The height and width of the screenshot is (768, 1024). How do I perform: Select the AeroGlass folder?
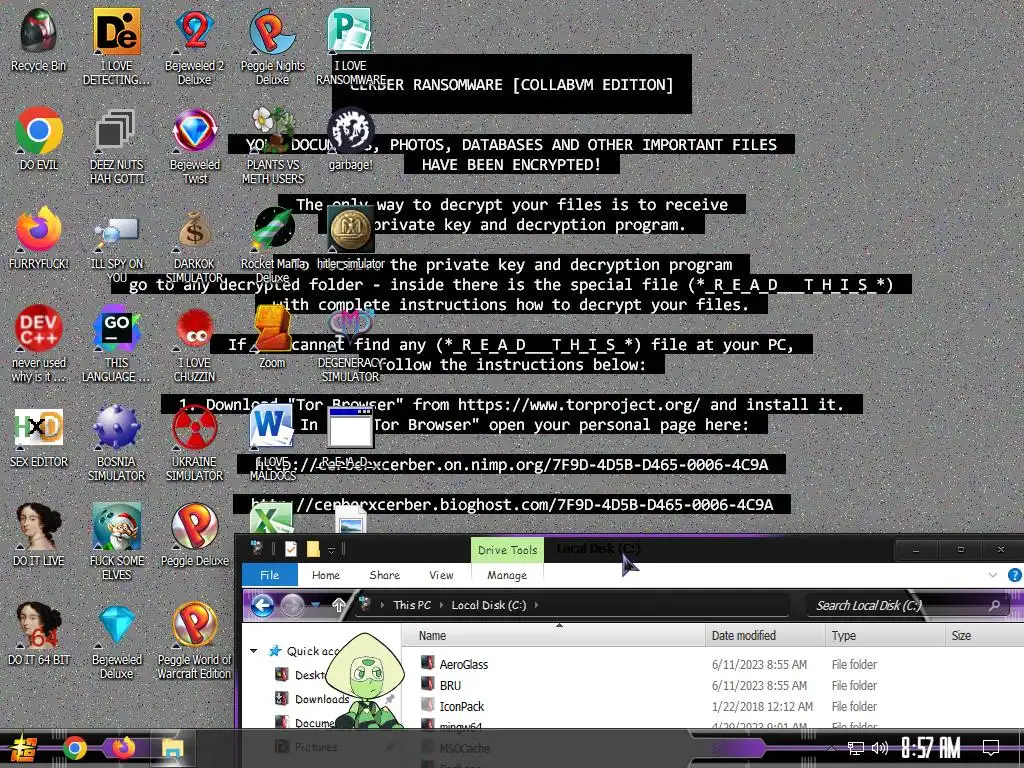point(464,664)
